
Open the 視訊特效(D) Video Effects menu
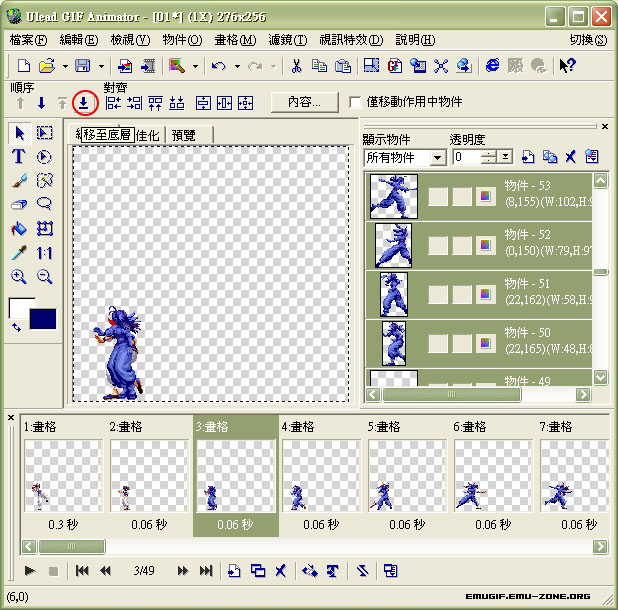click(351, 40)
